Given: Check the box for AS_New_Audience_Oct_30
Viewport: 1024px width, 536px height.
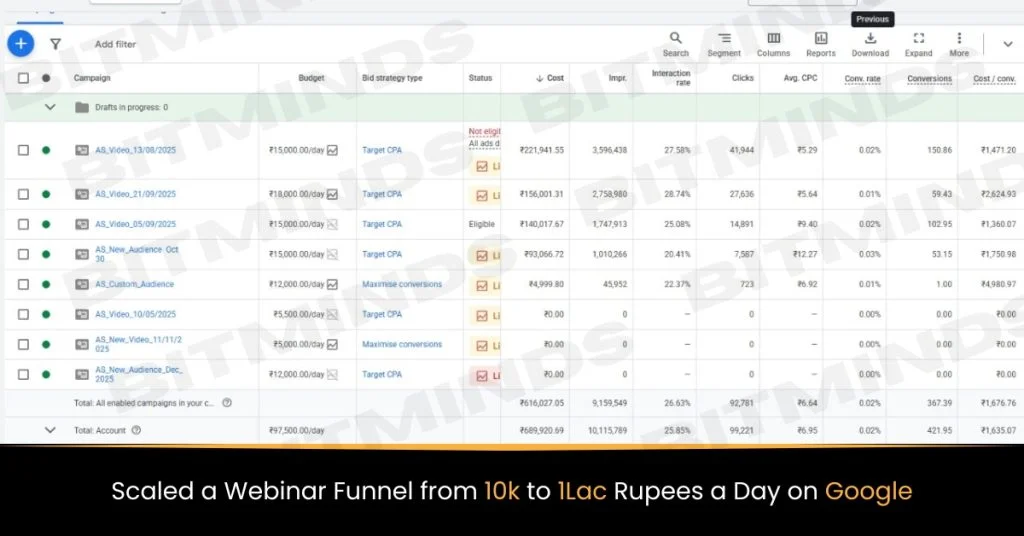Looking at the screenshot, I should [x=24, y=254].
